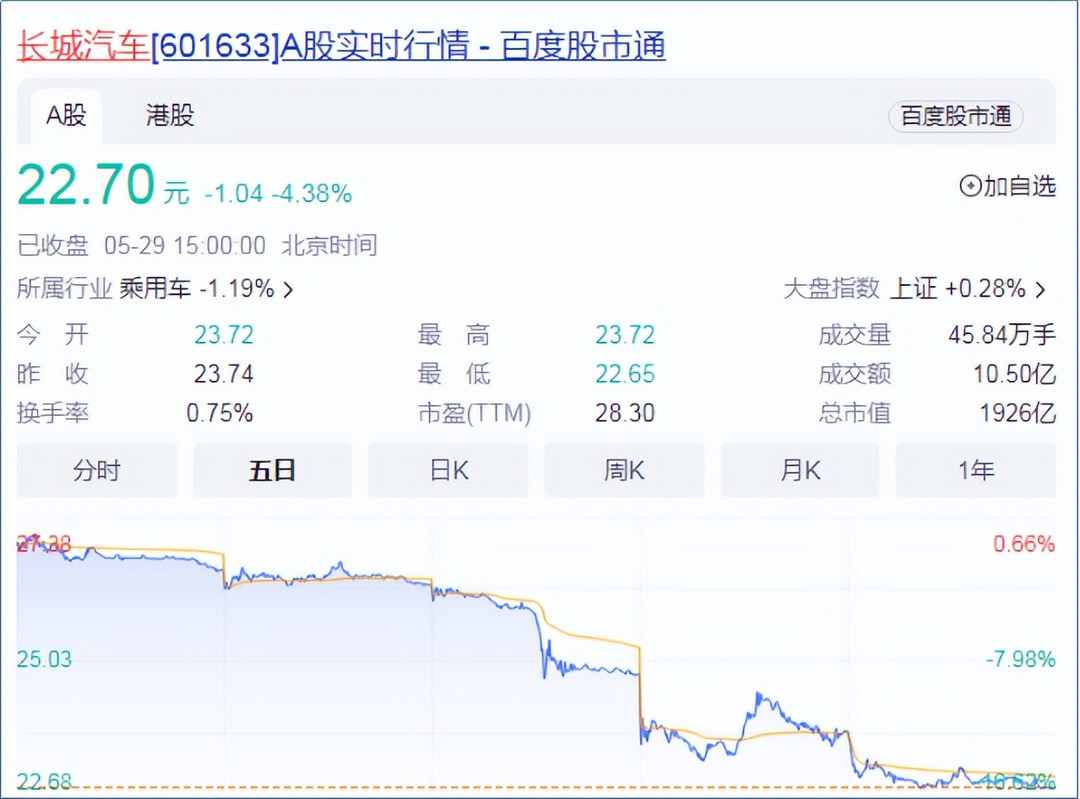Switch to the A股 tab
This screenshot has width=1080, height=799.
click(66, 115)
